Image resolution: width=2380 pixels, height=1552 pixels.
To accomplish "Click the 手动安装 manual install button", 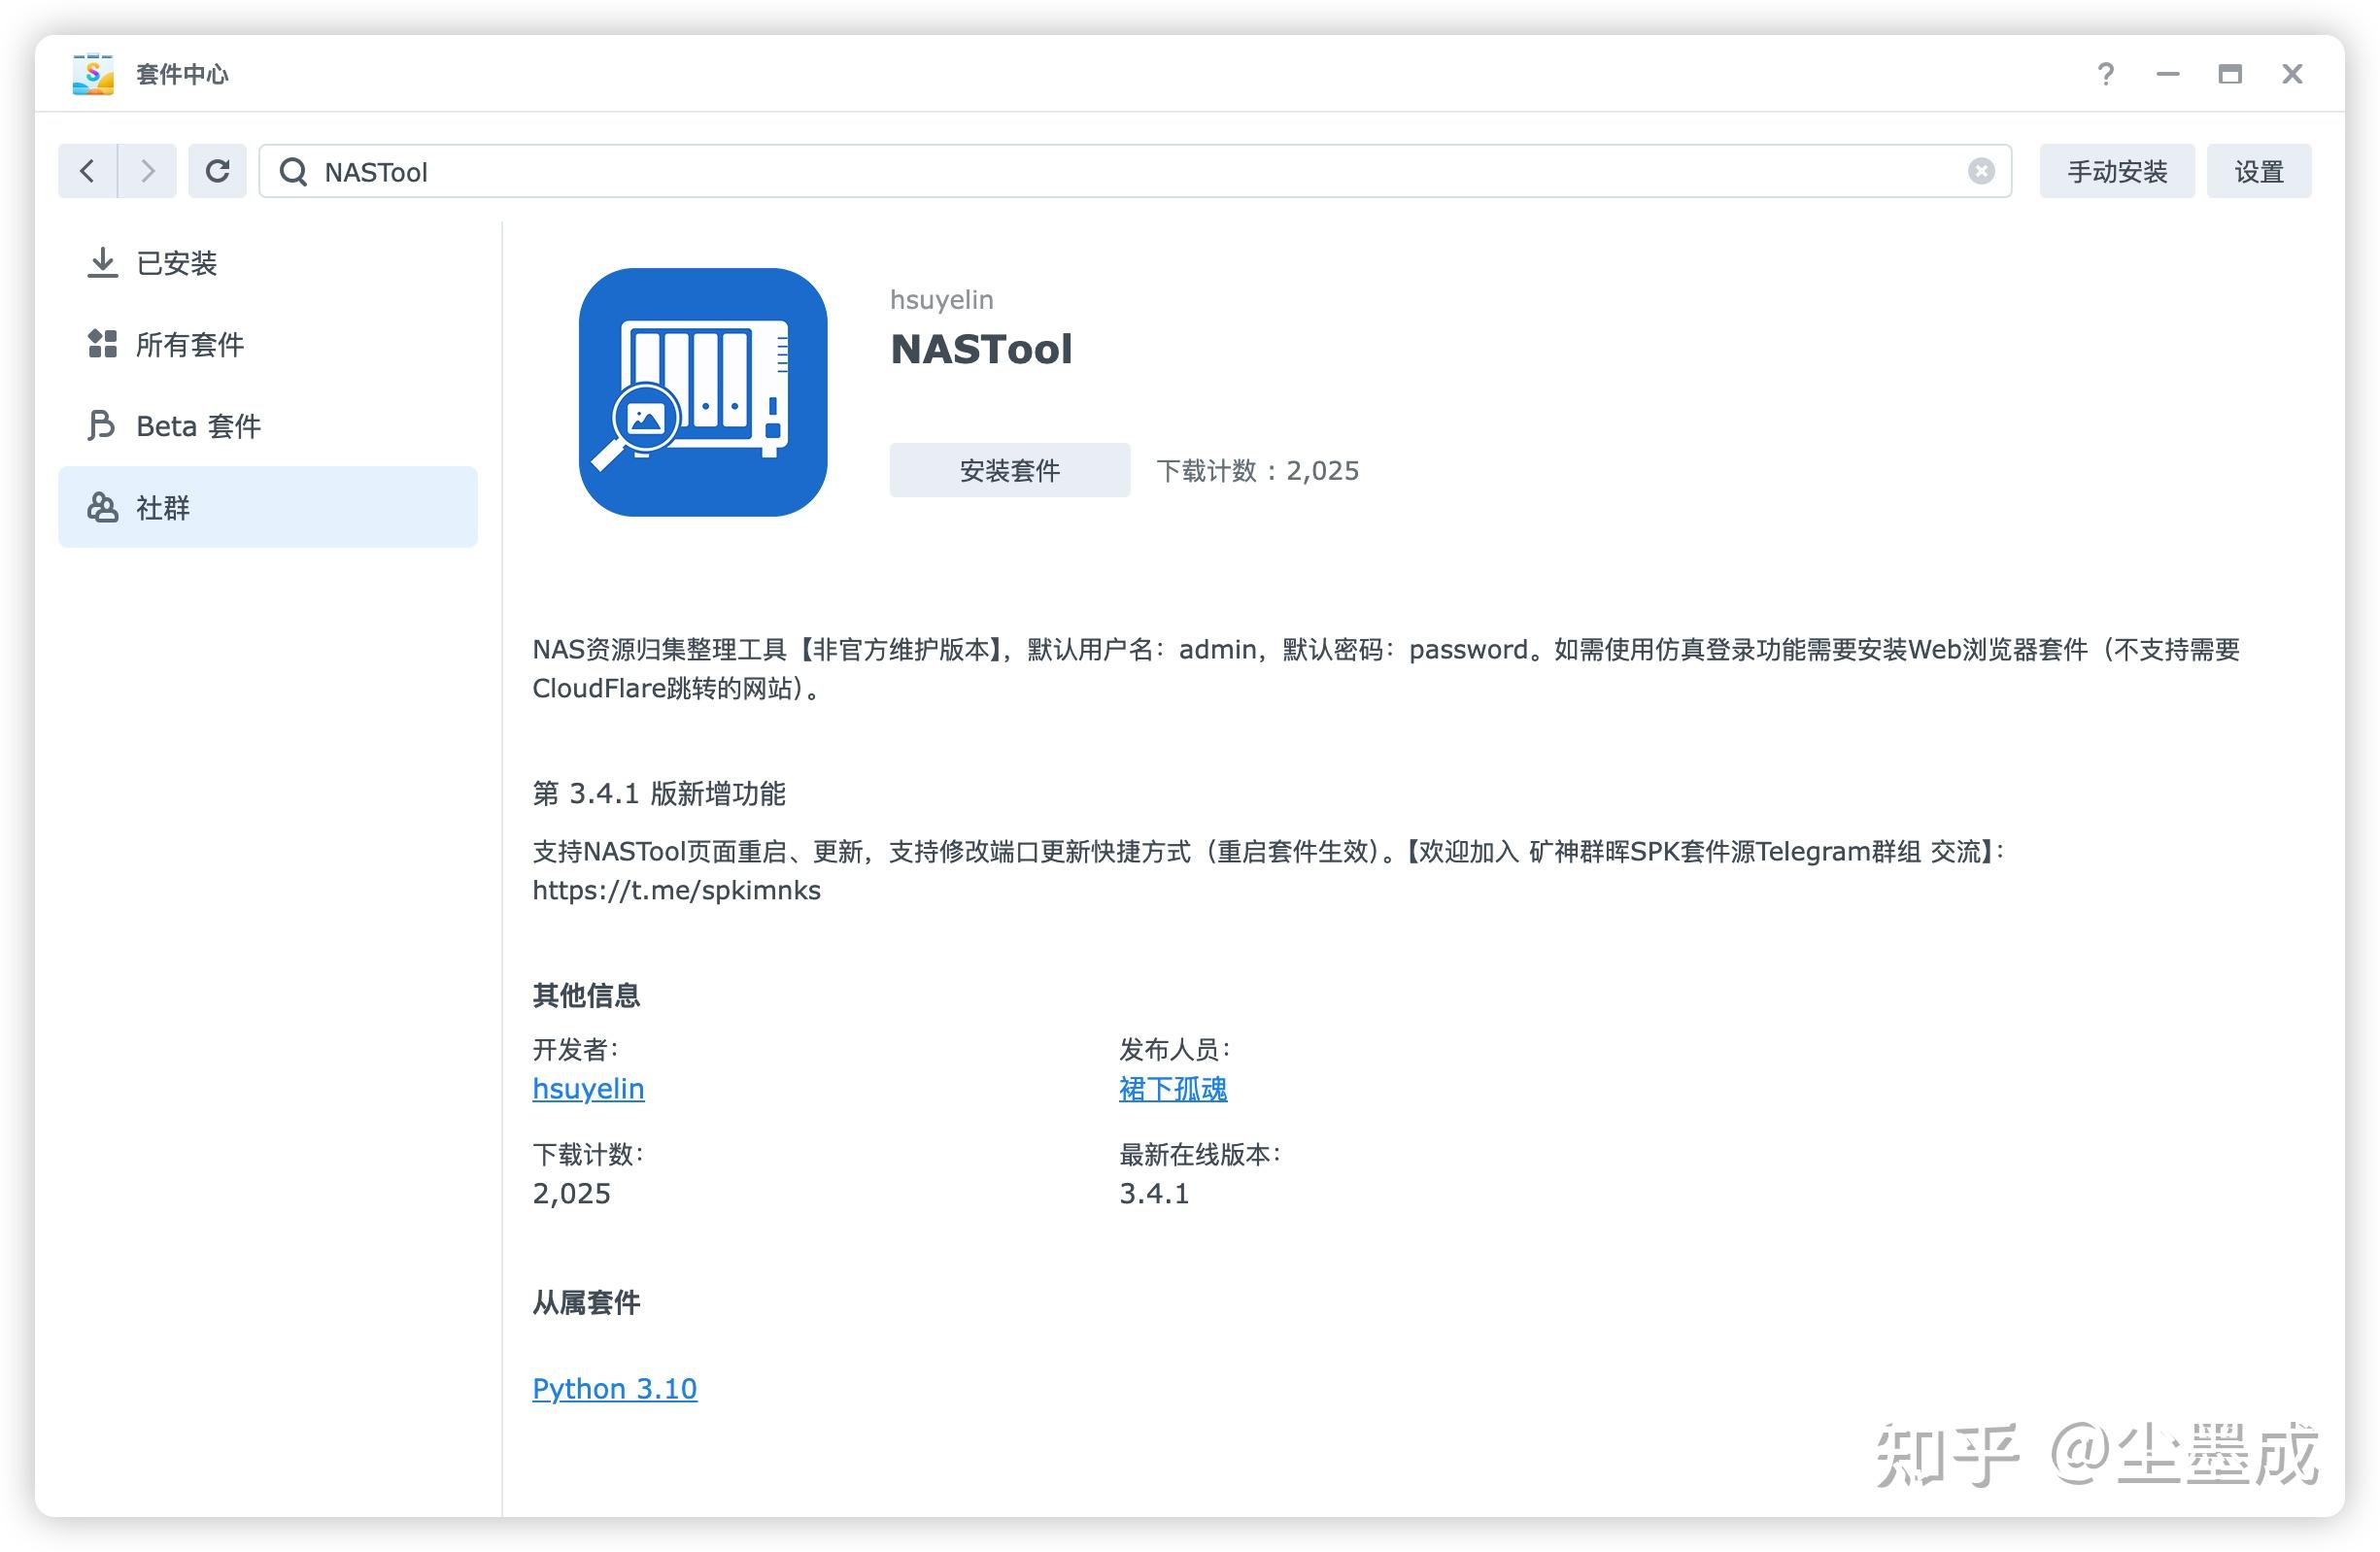I will pyautogui.click(x=2116, y=171).
